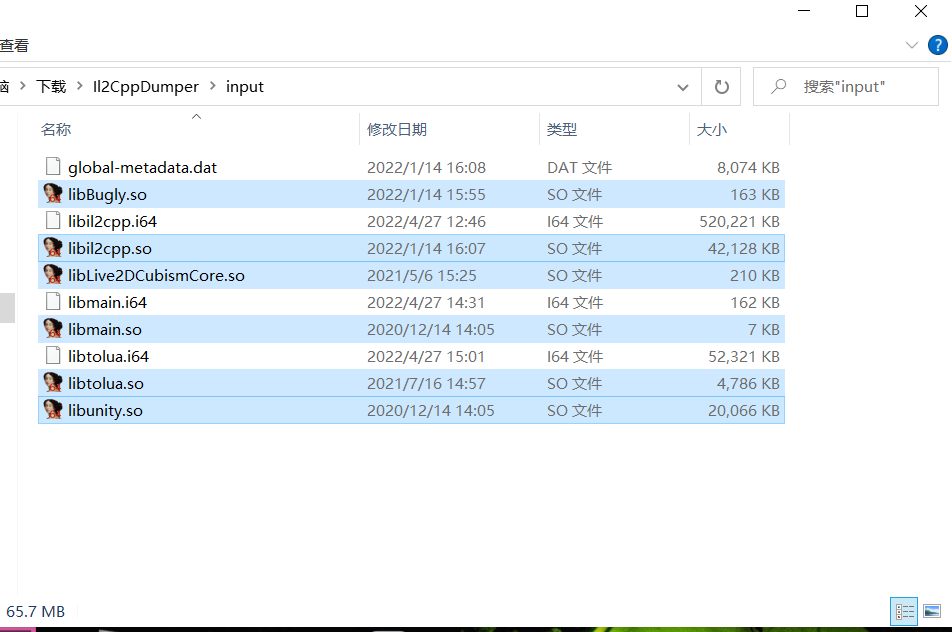
Task: Expand the ribbon with the chevron
Action: [x=911, y=45]
